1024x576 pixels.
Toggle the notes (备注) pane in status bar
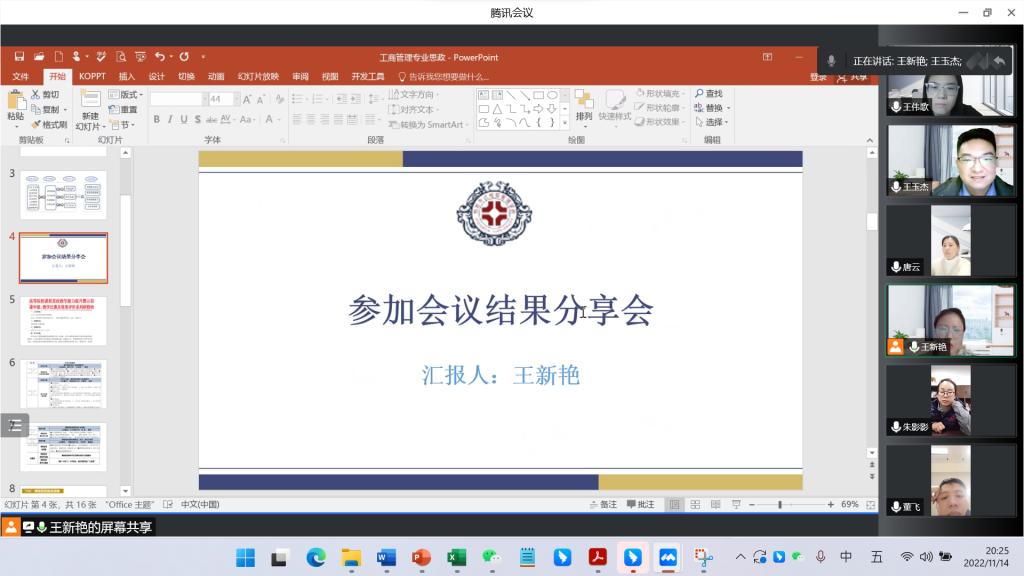click(603, 505)
